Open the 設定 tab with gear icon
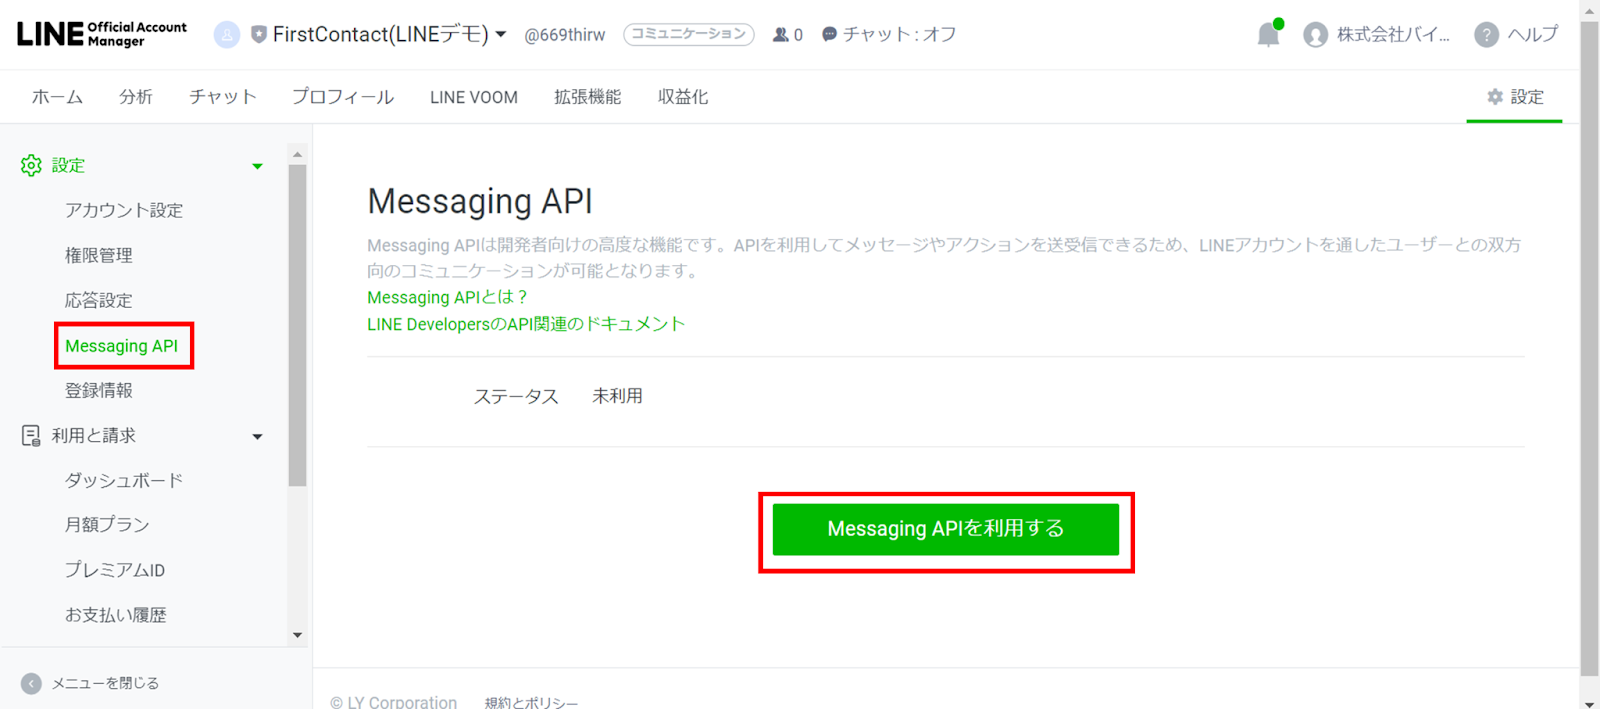 [x=1515, y=97]
